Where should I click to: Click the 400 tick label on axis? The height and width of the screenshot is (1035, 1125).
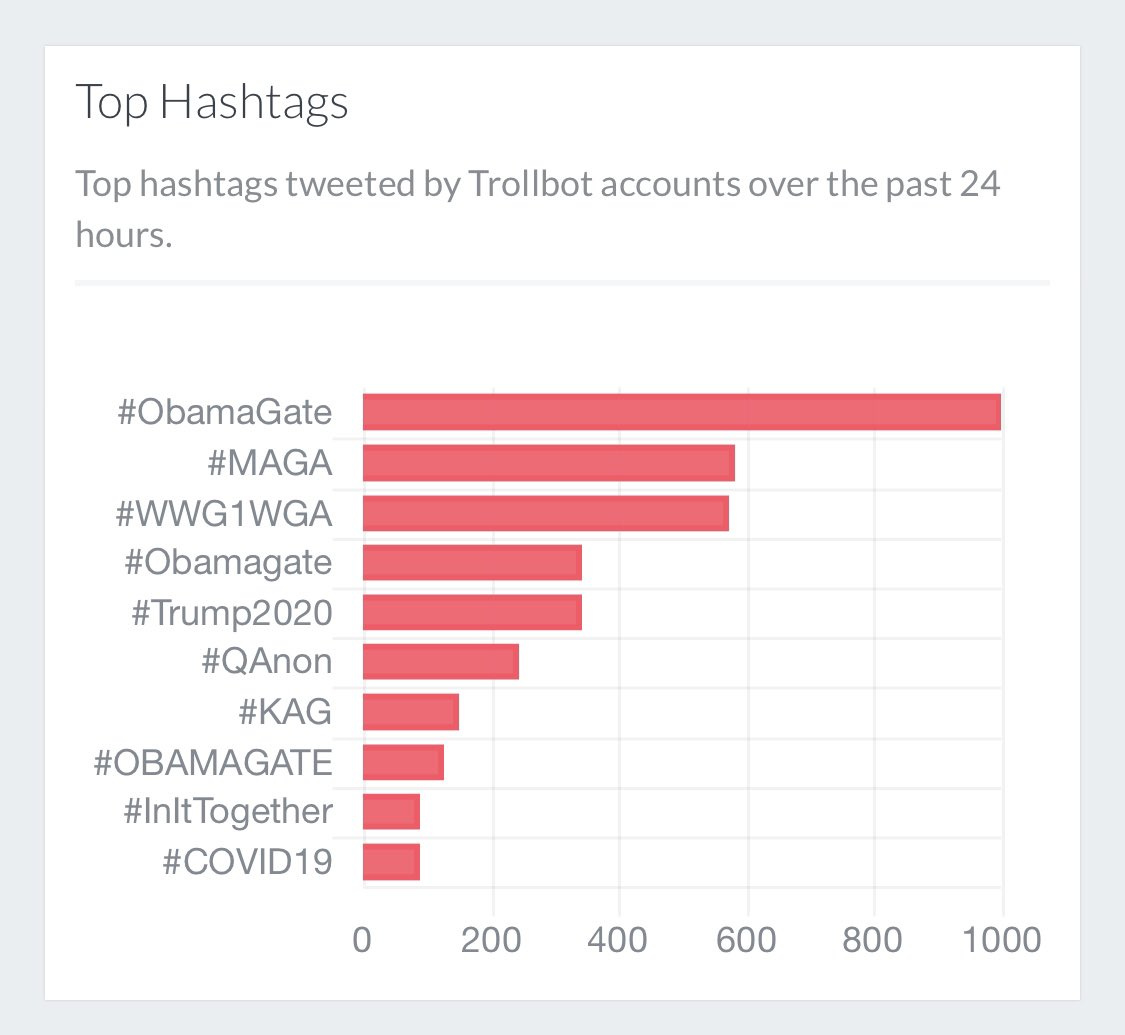(x=619, y=941)
